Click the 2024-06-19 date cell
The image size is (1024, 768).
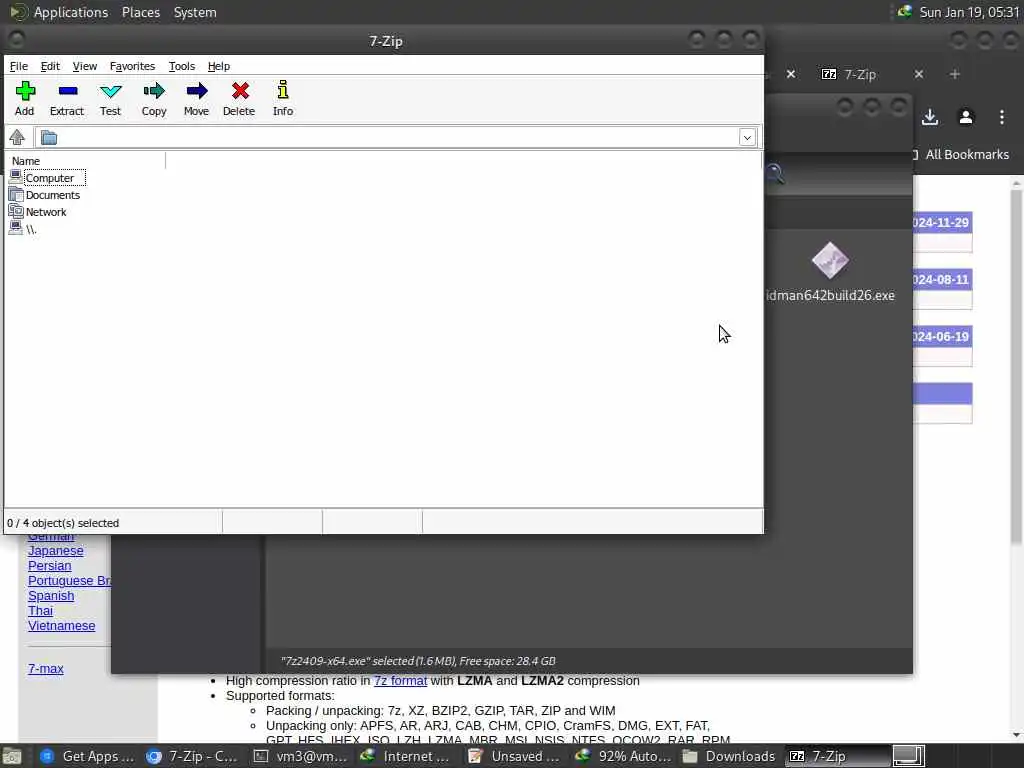(x=942, y=336)
